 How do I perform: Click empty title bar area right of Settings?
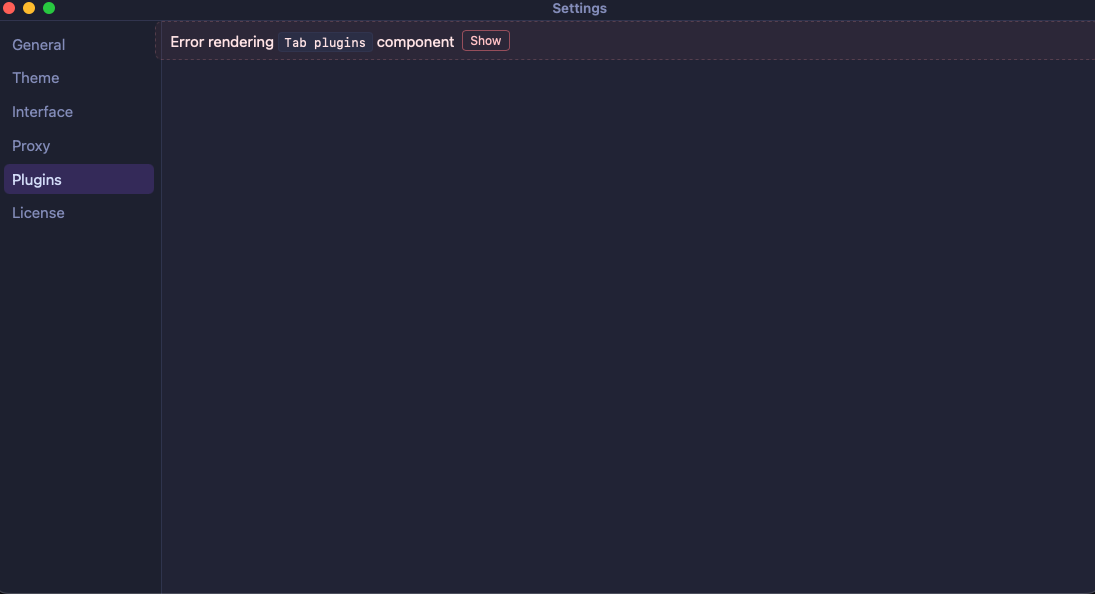850,8
